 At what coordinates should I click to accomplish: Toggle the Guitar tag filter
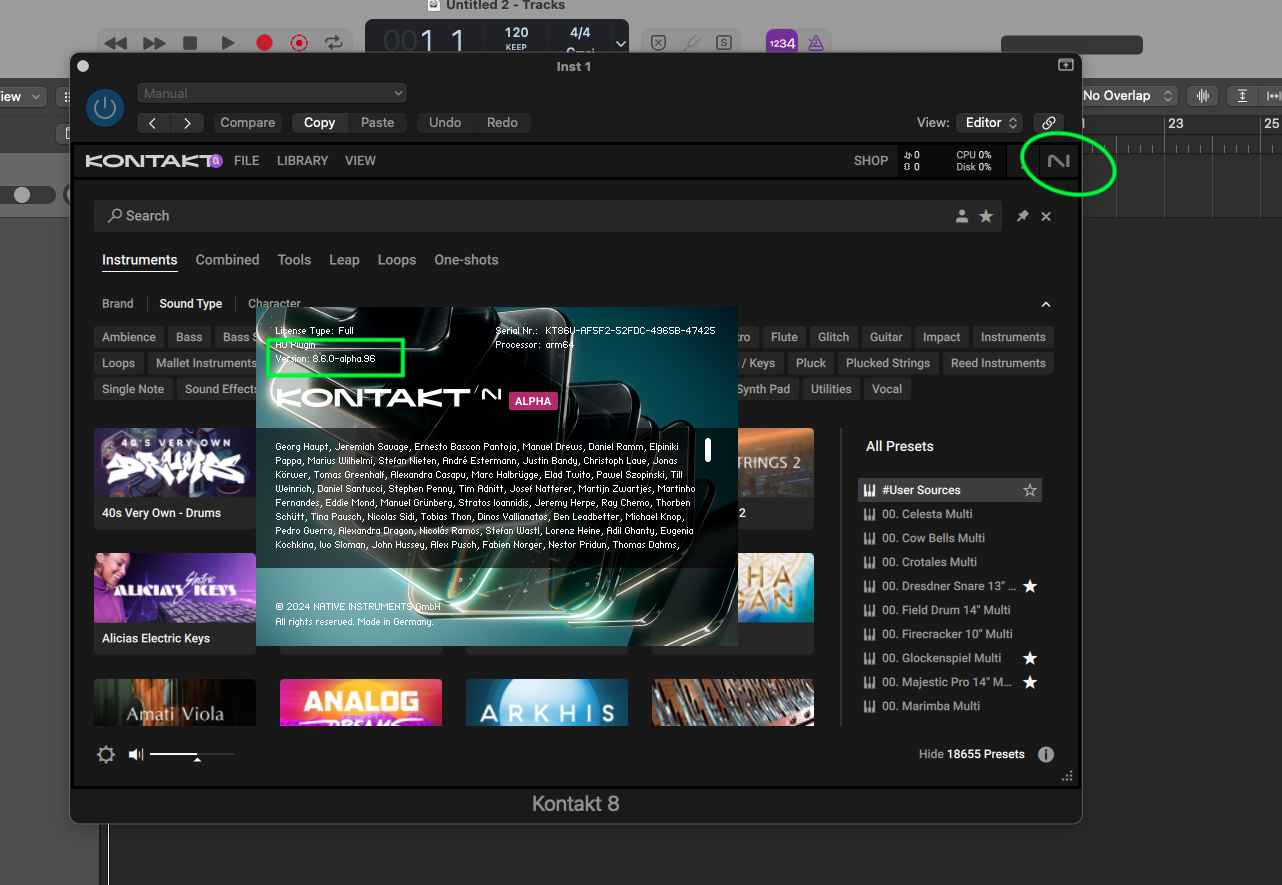(886, 337)
